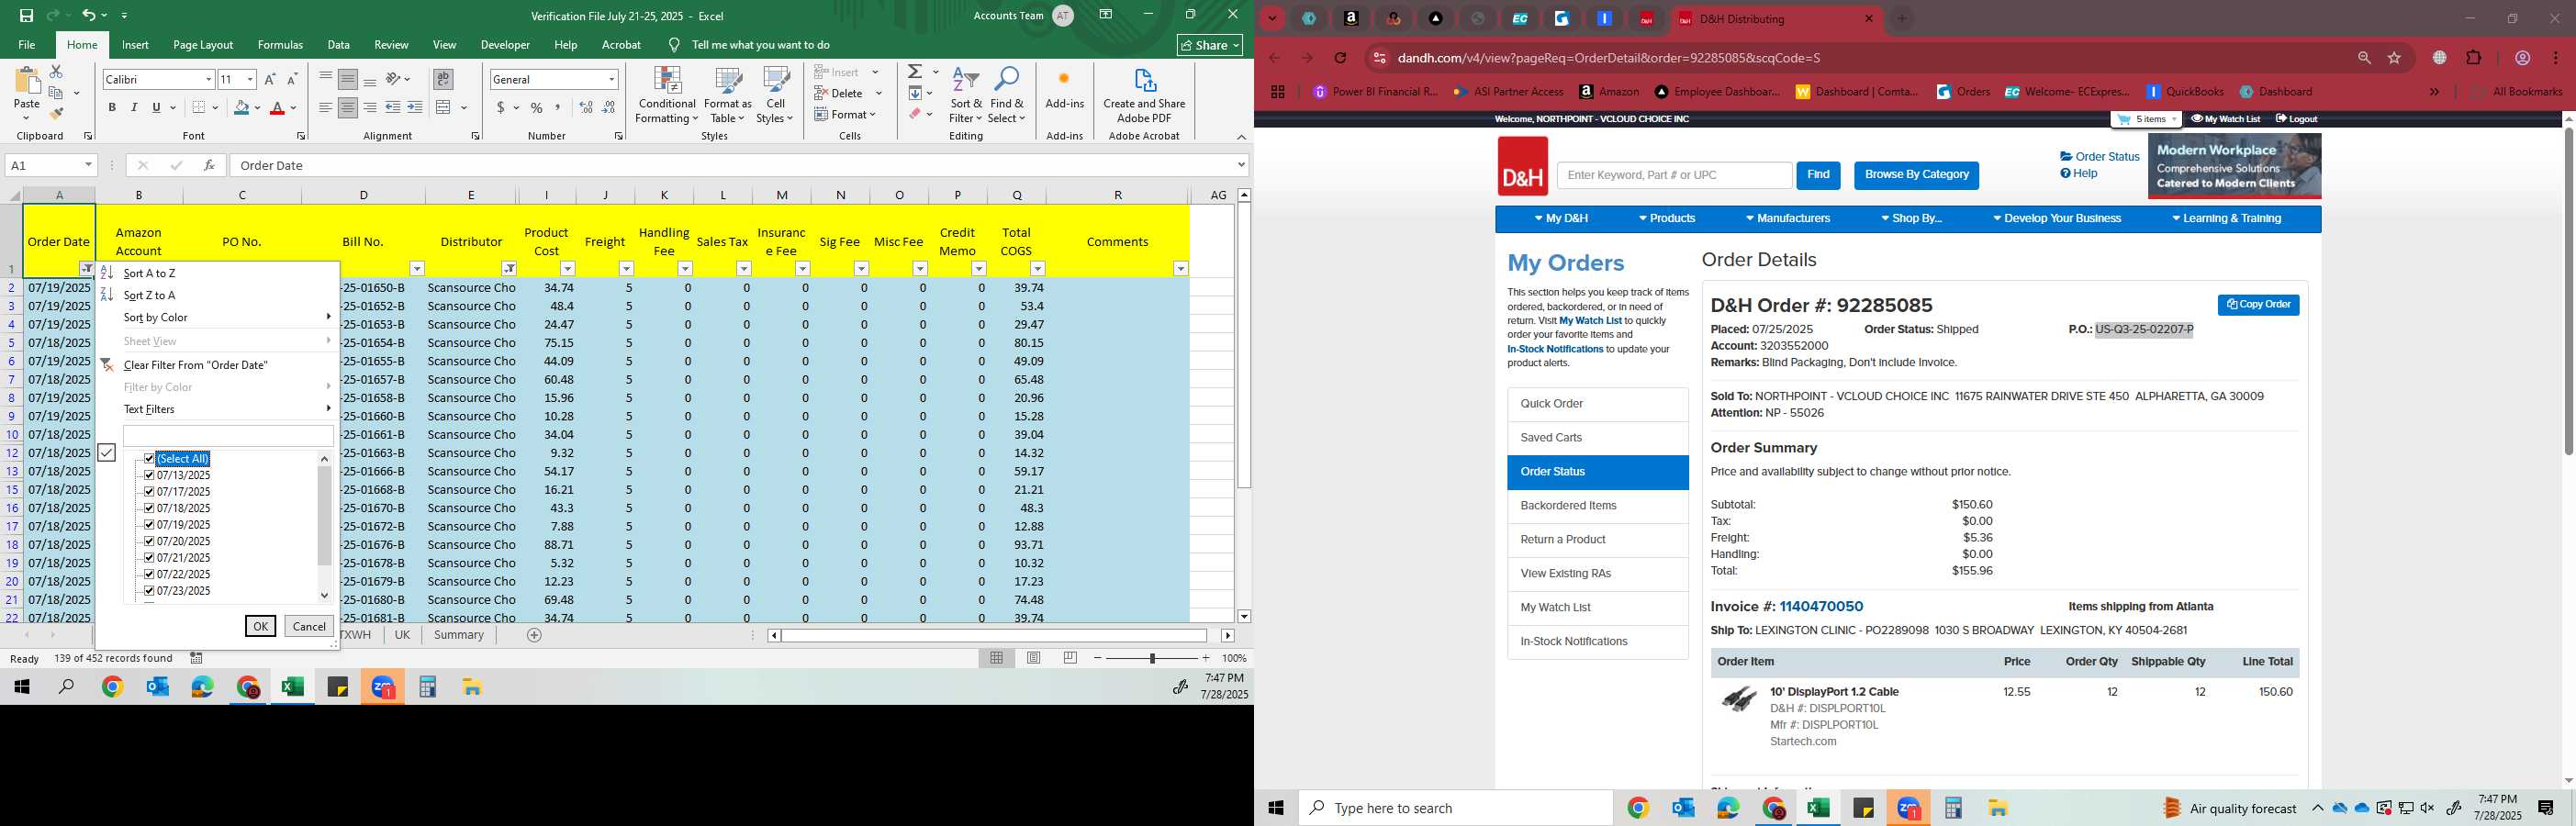Image resolution: width=2576 pixels, height=826 pixels.
Task: Open the font name dropdown showing Calibri
Action: (x=208, y=79)
